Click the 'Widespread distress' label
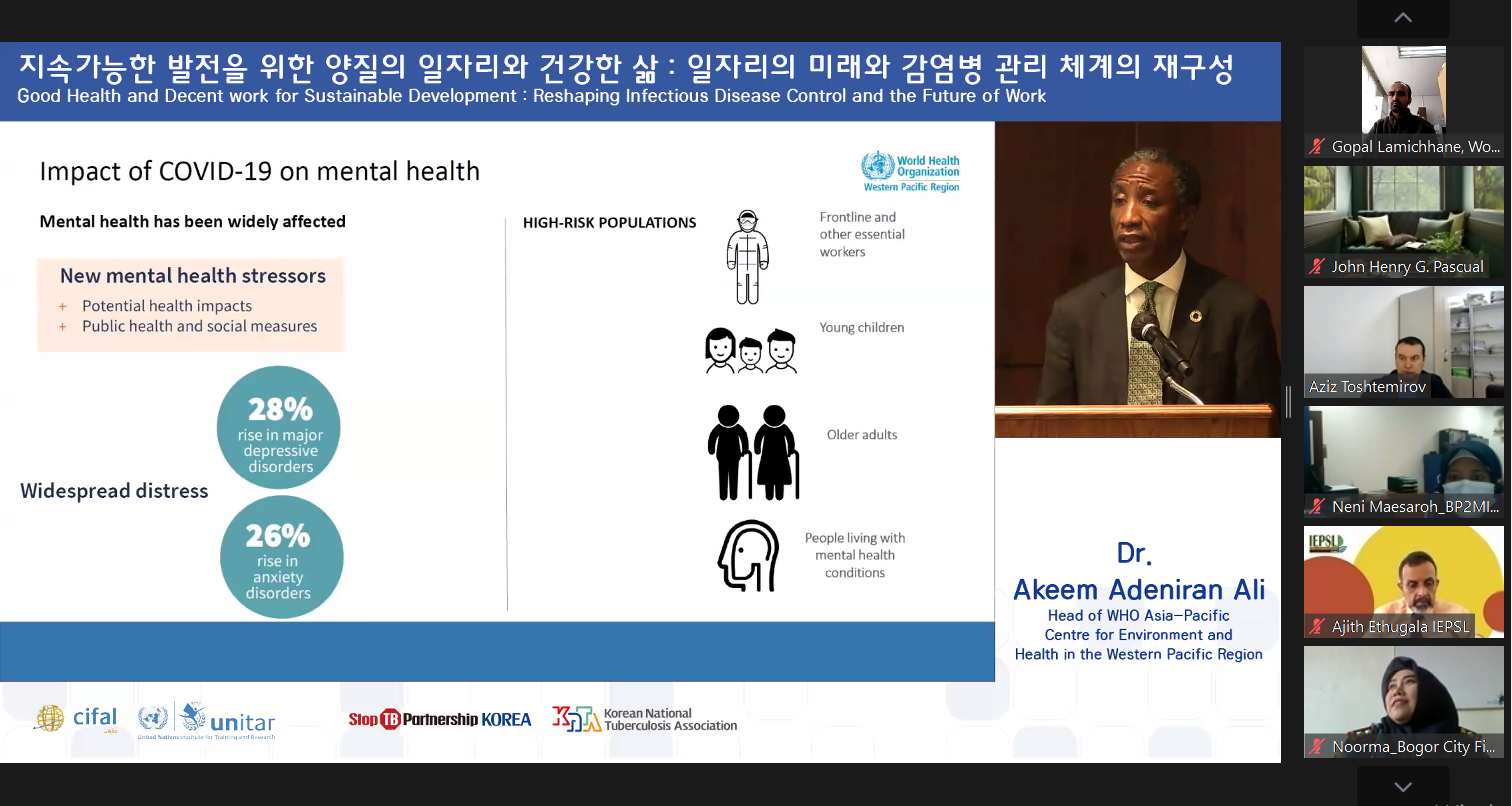 tap(114, 491)
